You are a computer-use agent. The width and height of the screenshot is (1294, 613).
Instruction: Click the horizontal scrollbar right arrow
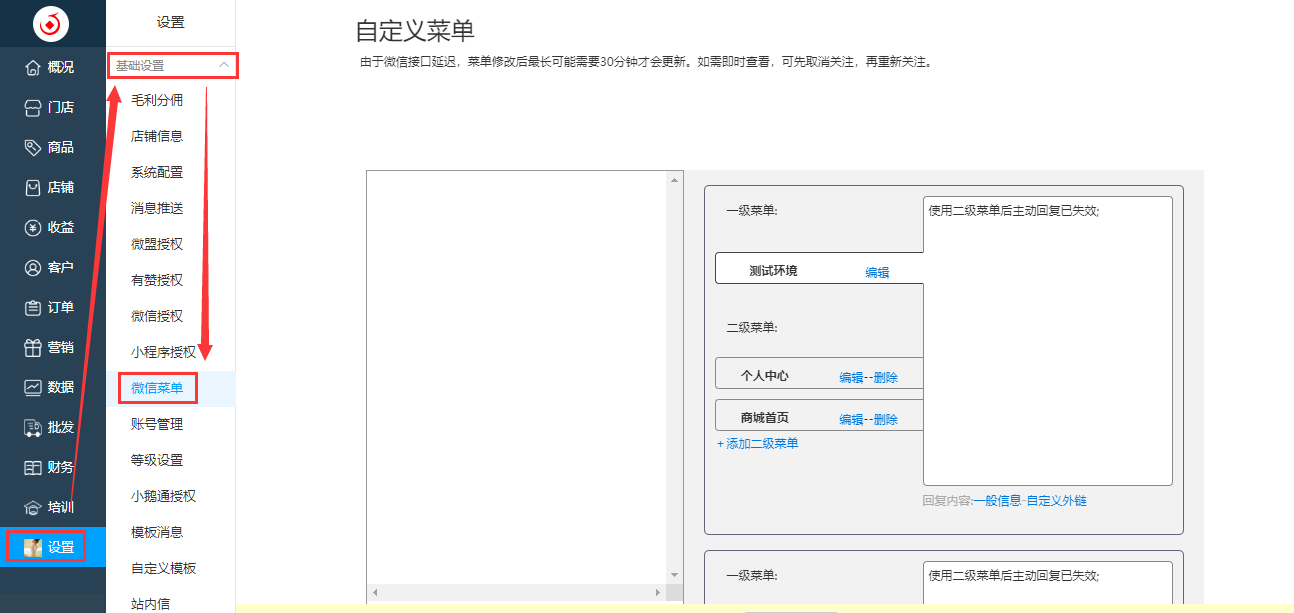657,593
